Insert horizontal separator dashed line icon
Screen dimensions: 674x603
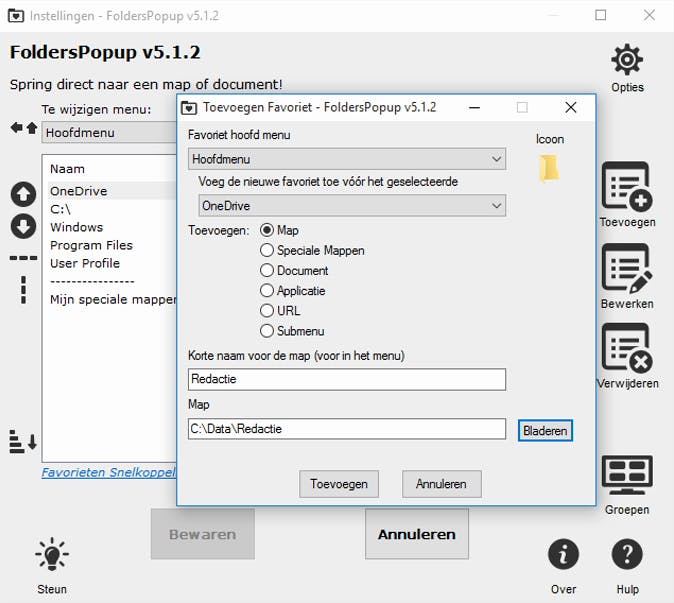coord(23,258)
